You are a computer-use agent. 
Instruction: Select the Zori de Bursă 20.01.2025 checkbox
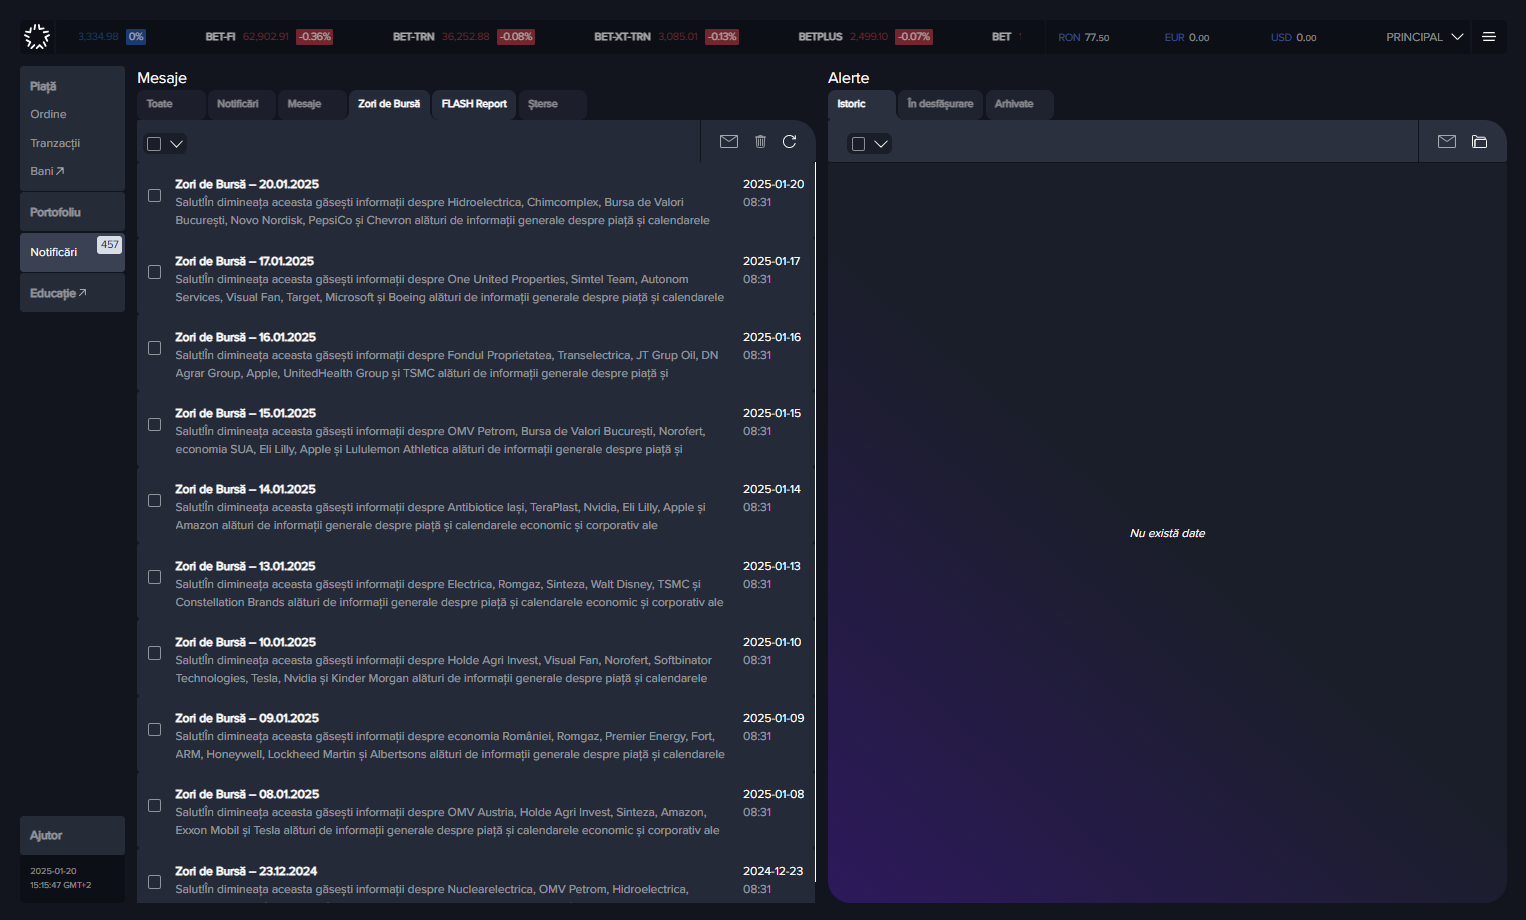click(x=154, y=196)
